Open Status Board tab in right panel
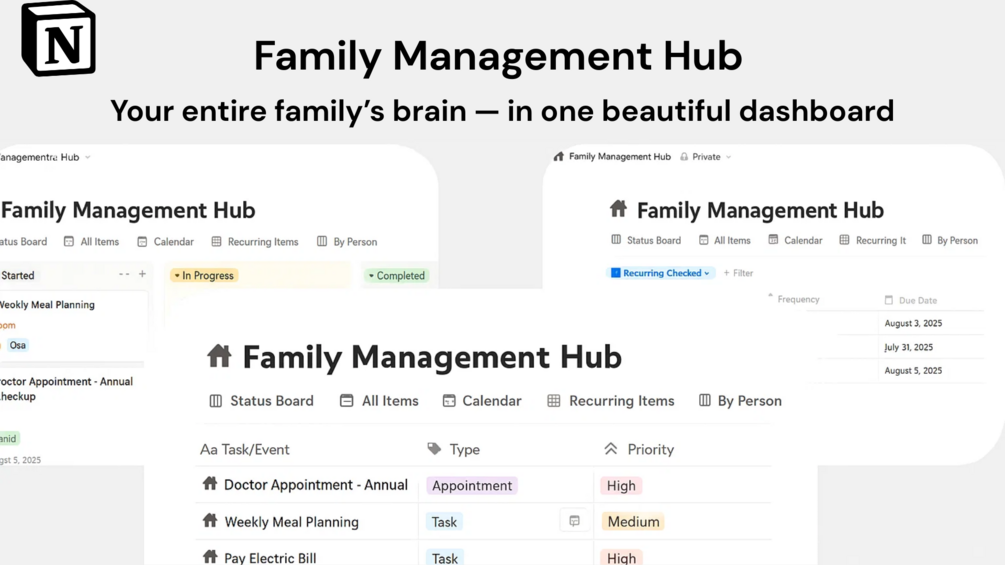Image resolution: width=1005 pixels, height=565 pixels. click(x=646, y=240)
